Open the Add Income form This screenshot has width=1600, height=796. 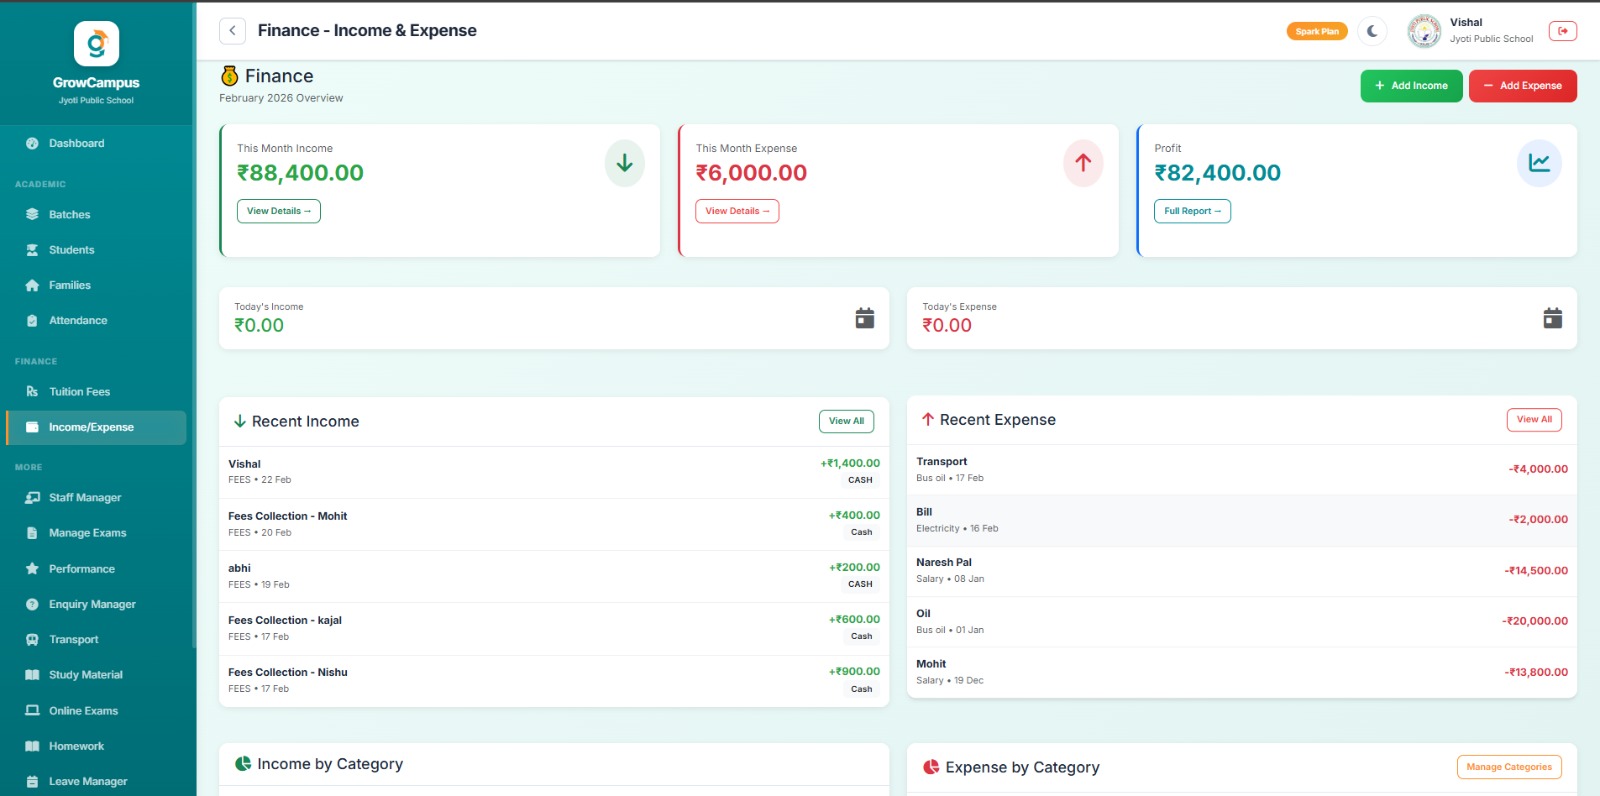click(1411, 86)
